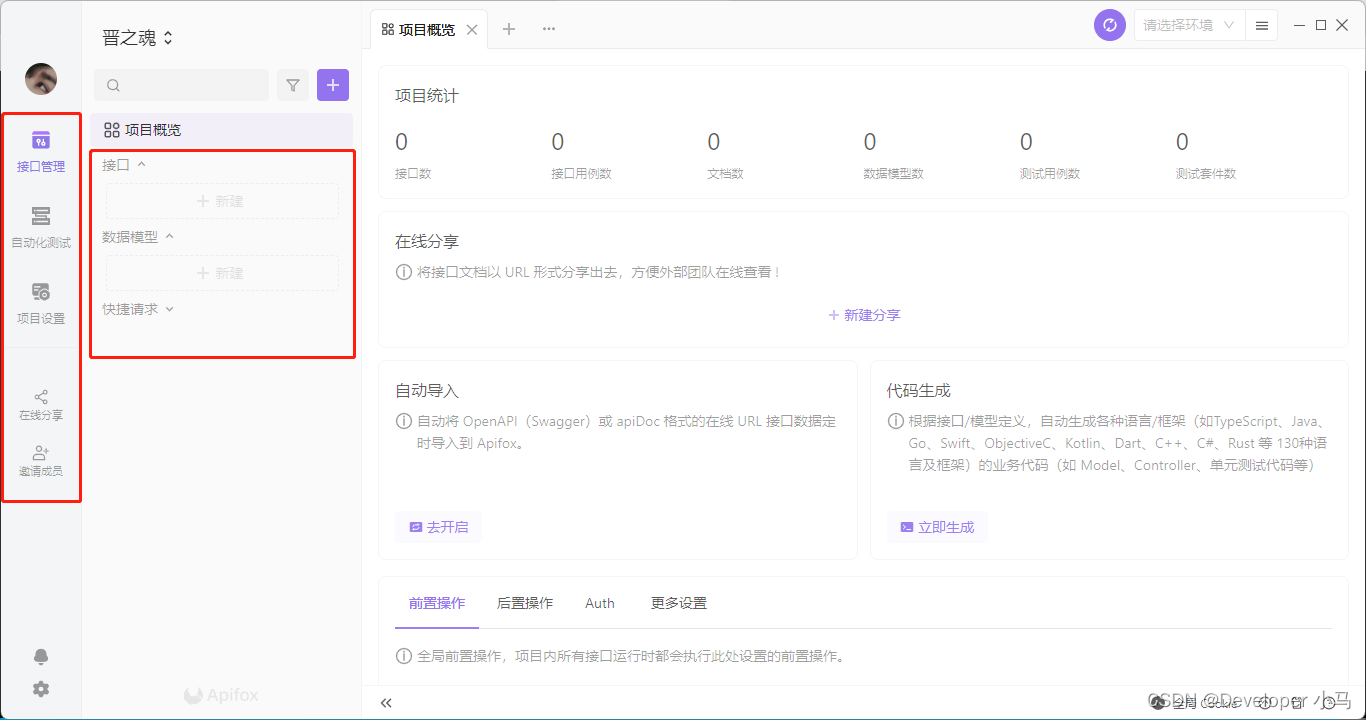Screen dimensions: 1366x720
Task: Open the settings gear icon
Action: pos(41,689)
